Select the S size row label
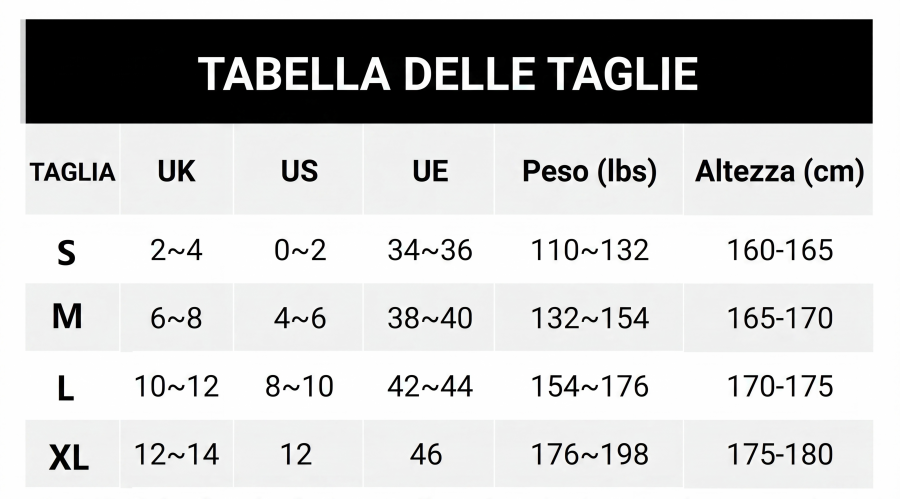 point(67,253)
